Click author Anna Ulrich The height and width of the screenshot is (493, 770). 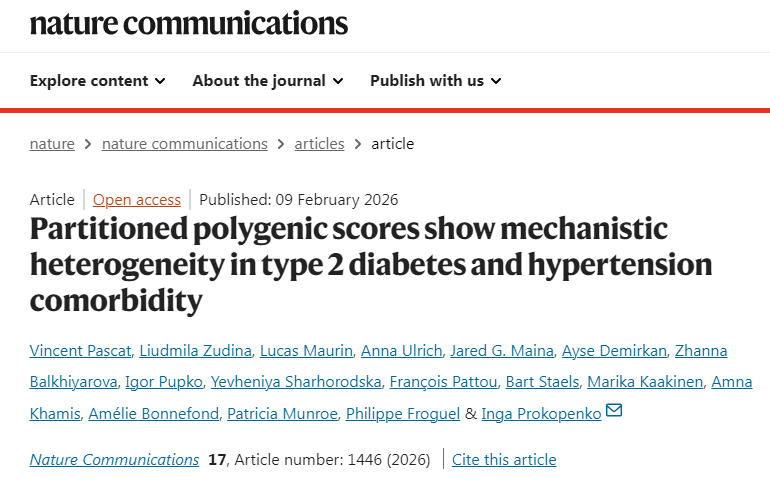402,351
